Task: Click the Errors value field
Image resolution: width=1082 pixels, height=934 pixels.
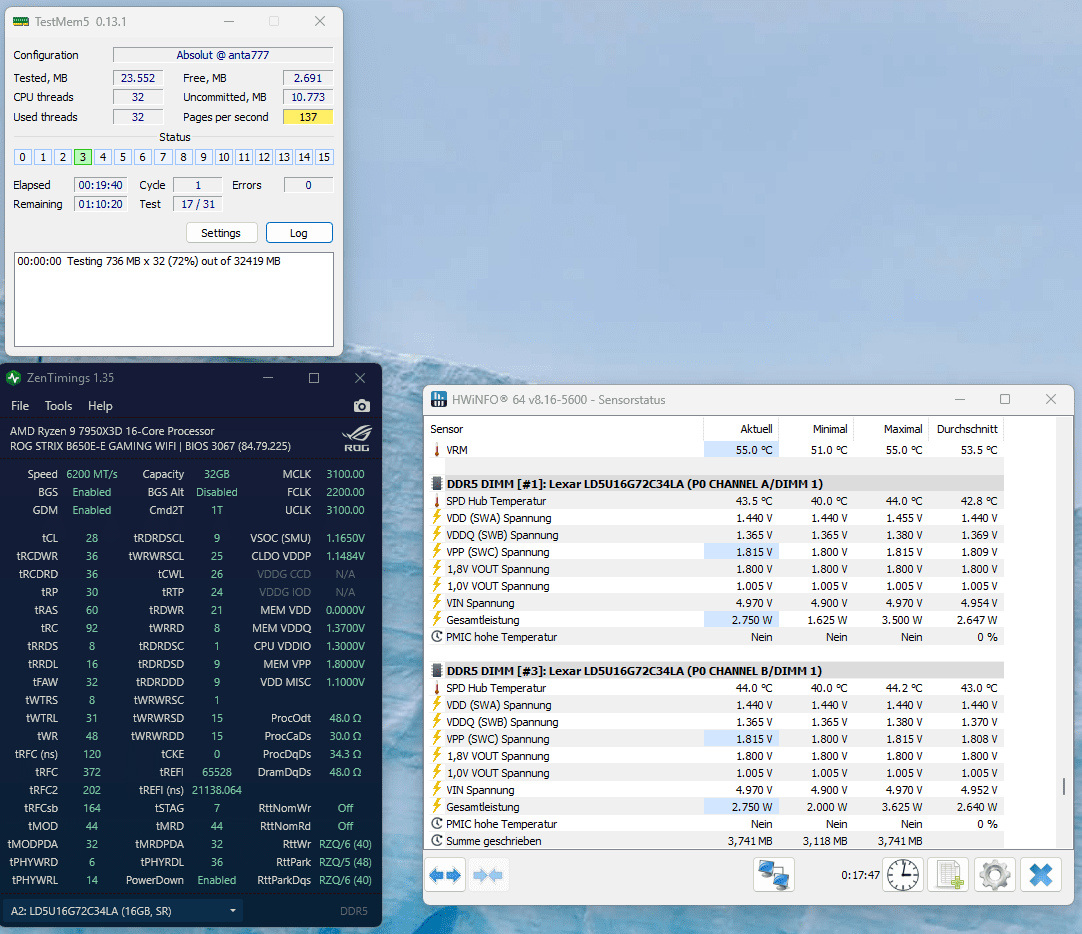Action: click(308, 185)
